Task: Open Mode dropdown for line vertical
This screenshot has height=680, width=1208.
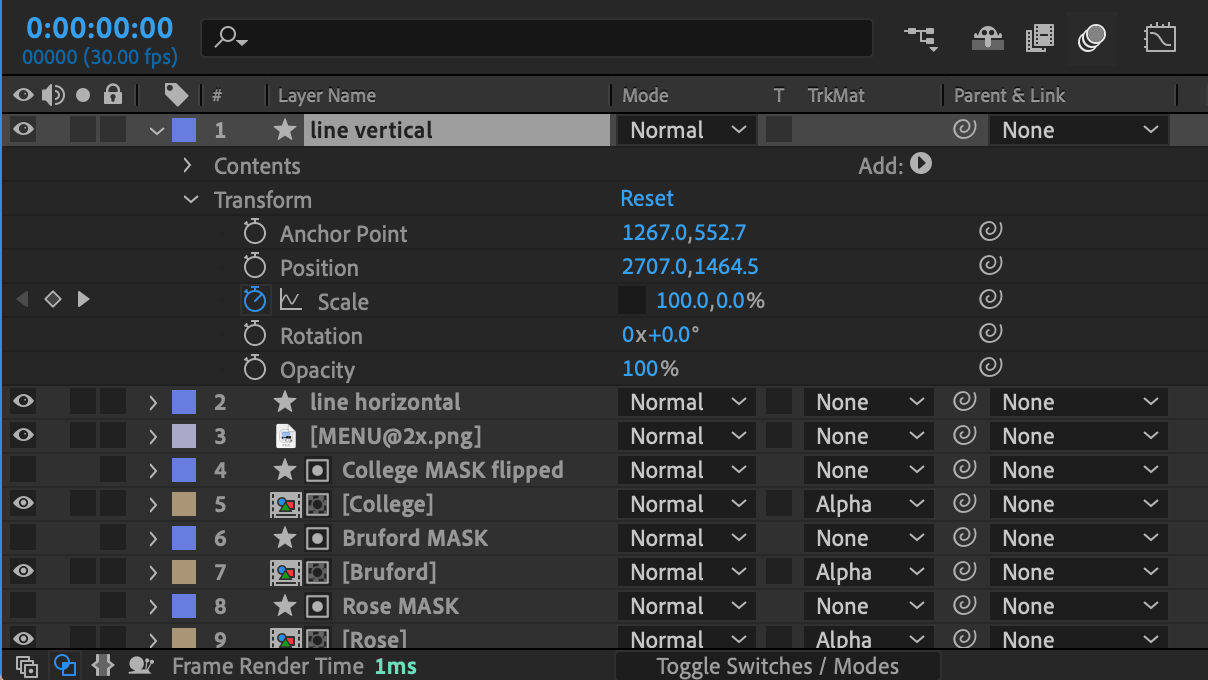Action: [x=686, y=130]
